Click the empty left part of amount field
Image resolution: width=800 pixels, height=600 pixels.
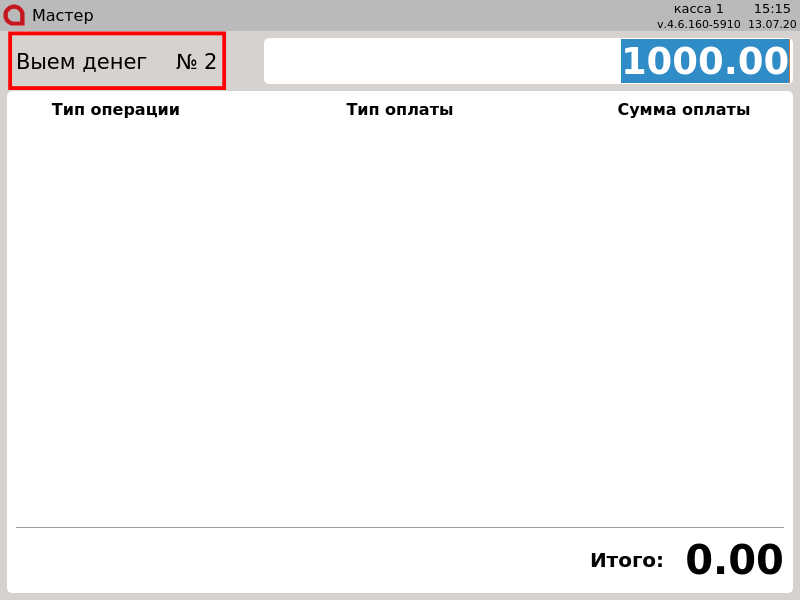tap(440, 62)
